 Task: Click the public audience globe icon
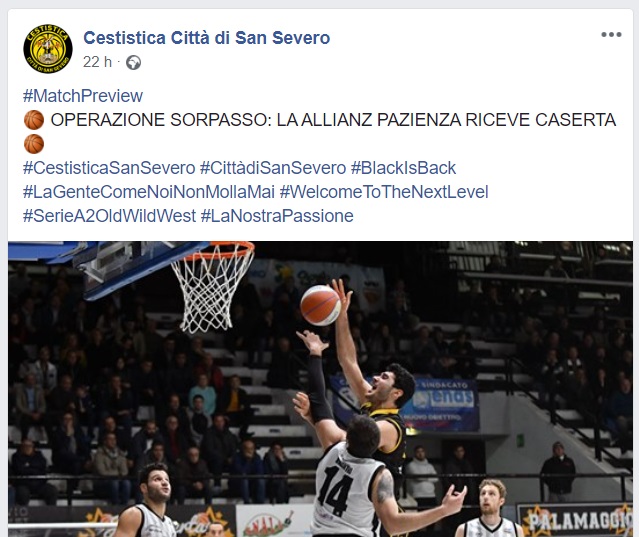133,63
